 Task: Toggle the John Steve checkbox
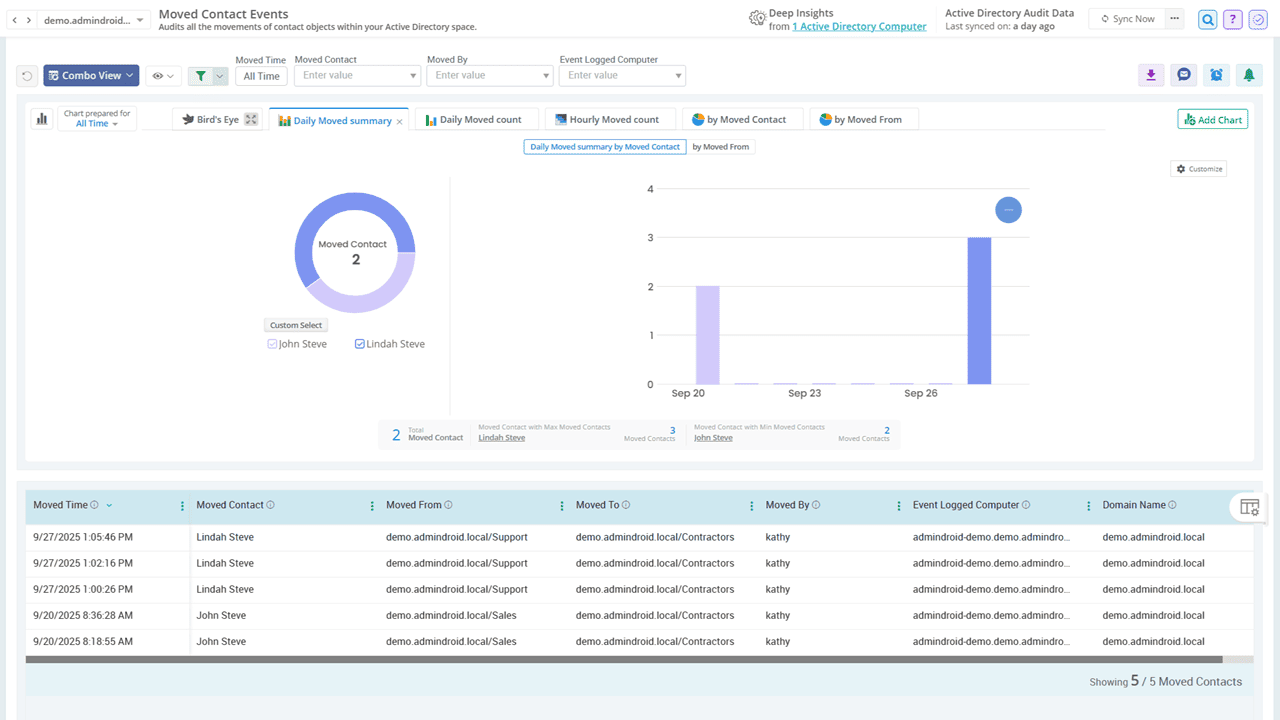272,344
